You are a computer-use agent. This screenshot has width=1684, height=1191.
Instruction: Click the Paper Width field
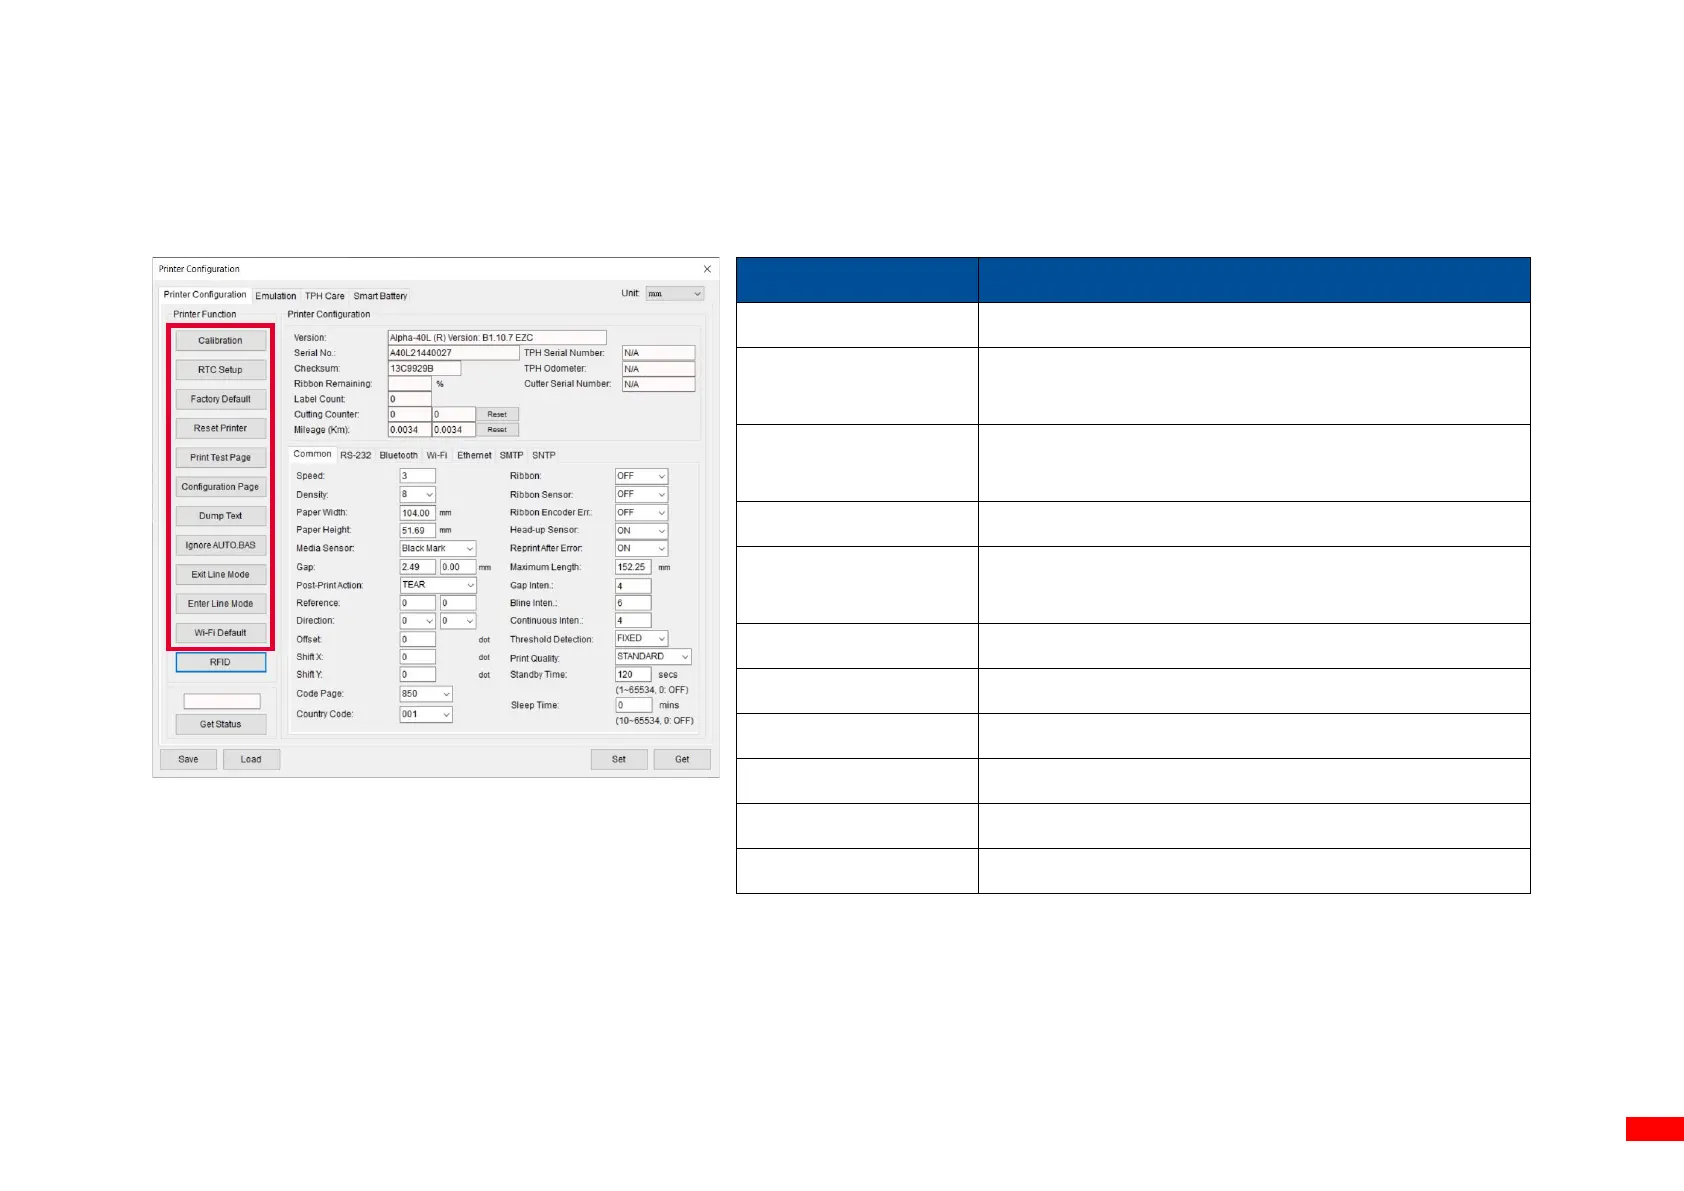pyautogui.click(x=418, y=513)
